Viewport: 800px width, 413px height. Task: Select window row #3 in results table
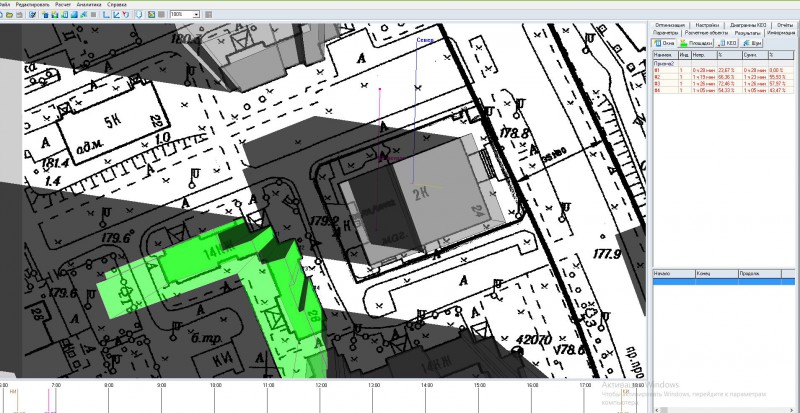723,84
